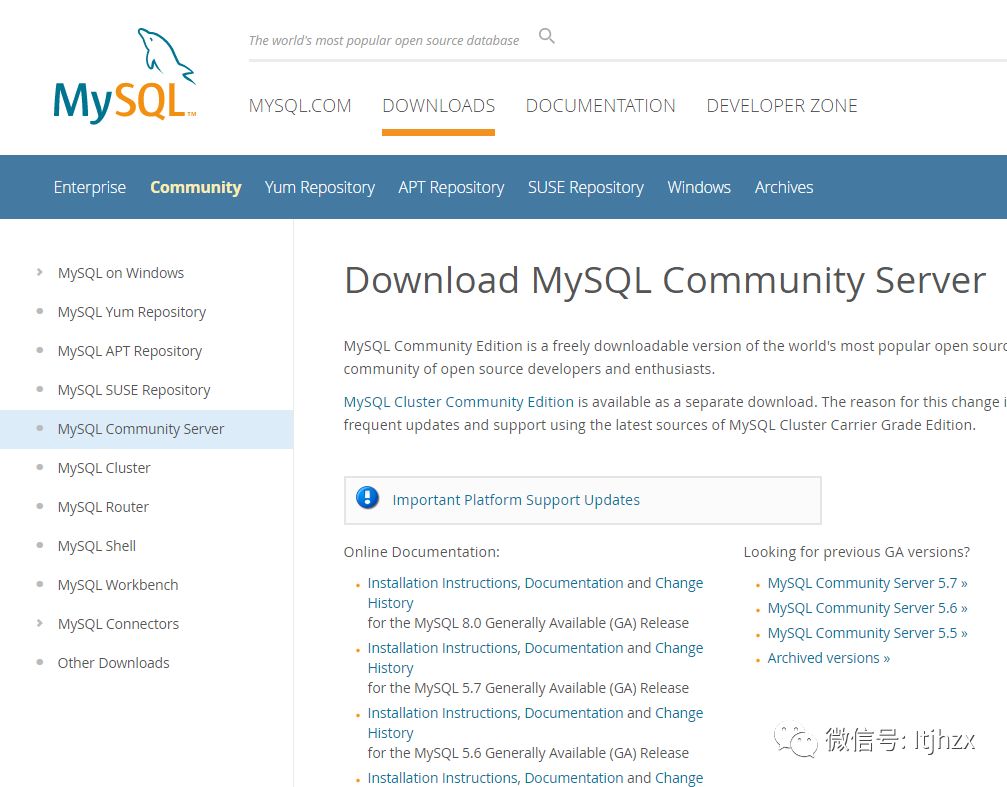Open MySQL on Windows sidebar item
Viewport: 1007px width, 787px height.
point(121,273)
